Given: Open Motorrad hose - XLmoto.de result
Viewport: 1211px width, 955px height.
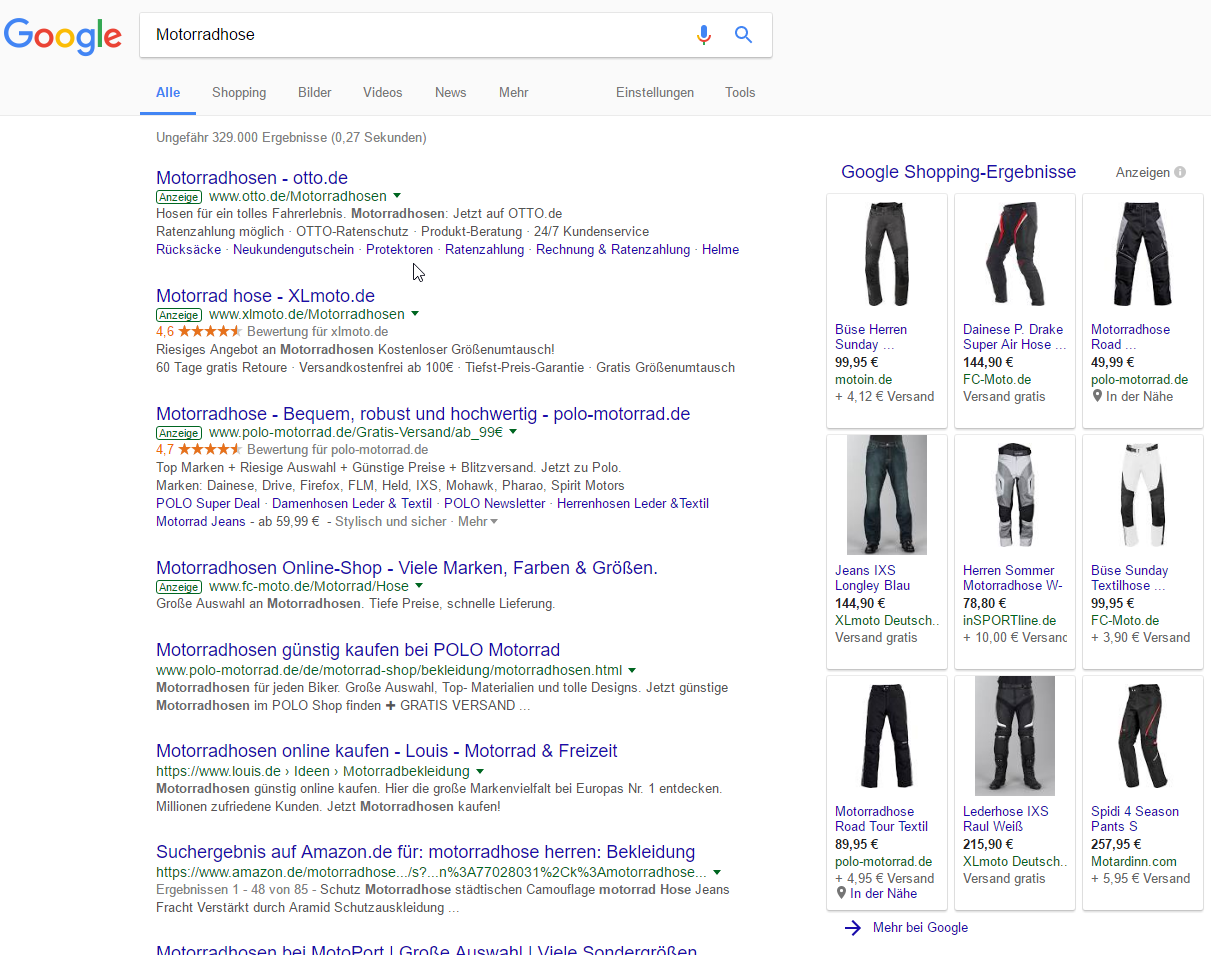Looking at the screenshot, I should click(x=266, y=296).
